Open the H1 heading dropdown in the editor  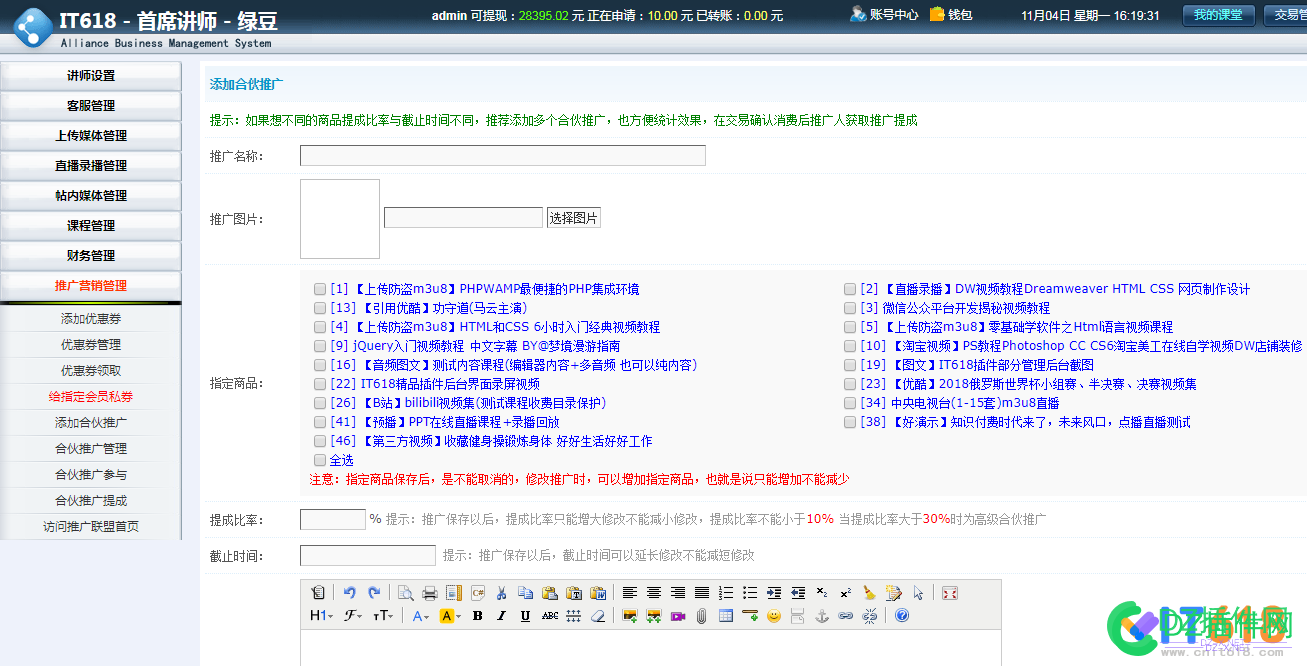pyautogui.click(x=319, y=616)
